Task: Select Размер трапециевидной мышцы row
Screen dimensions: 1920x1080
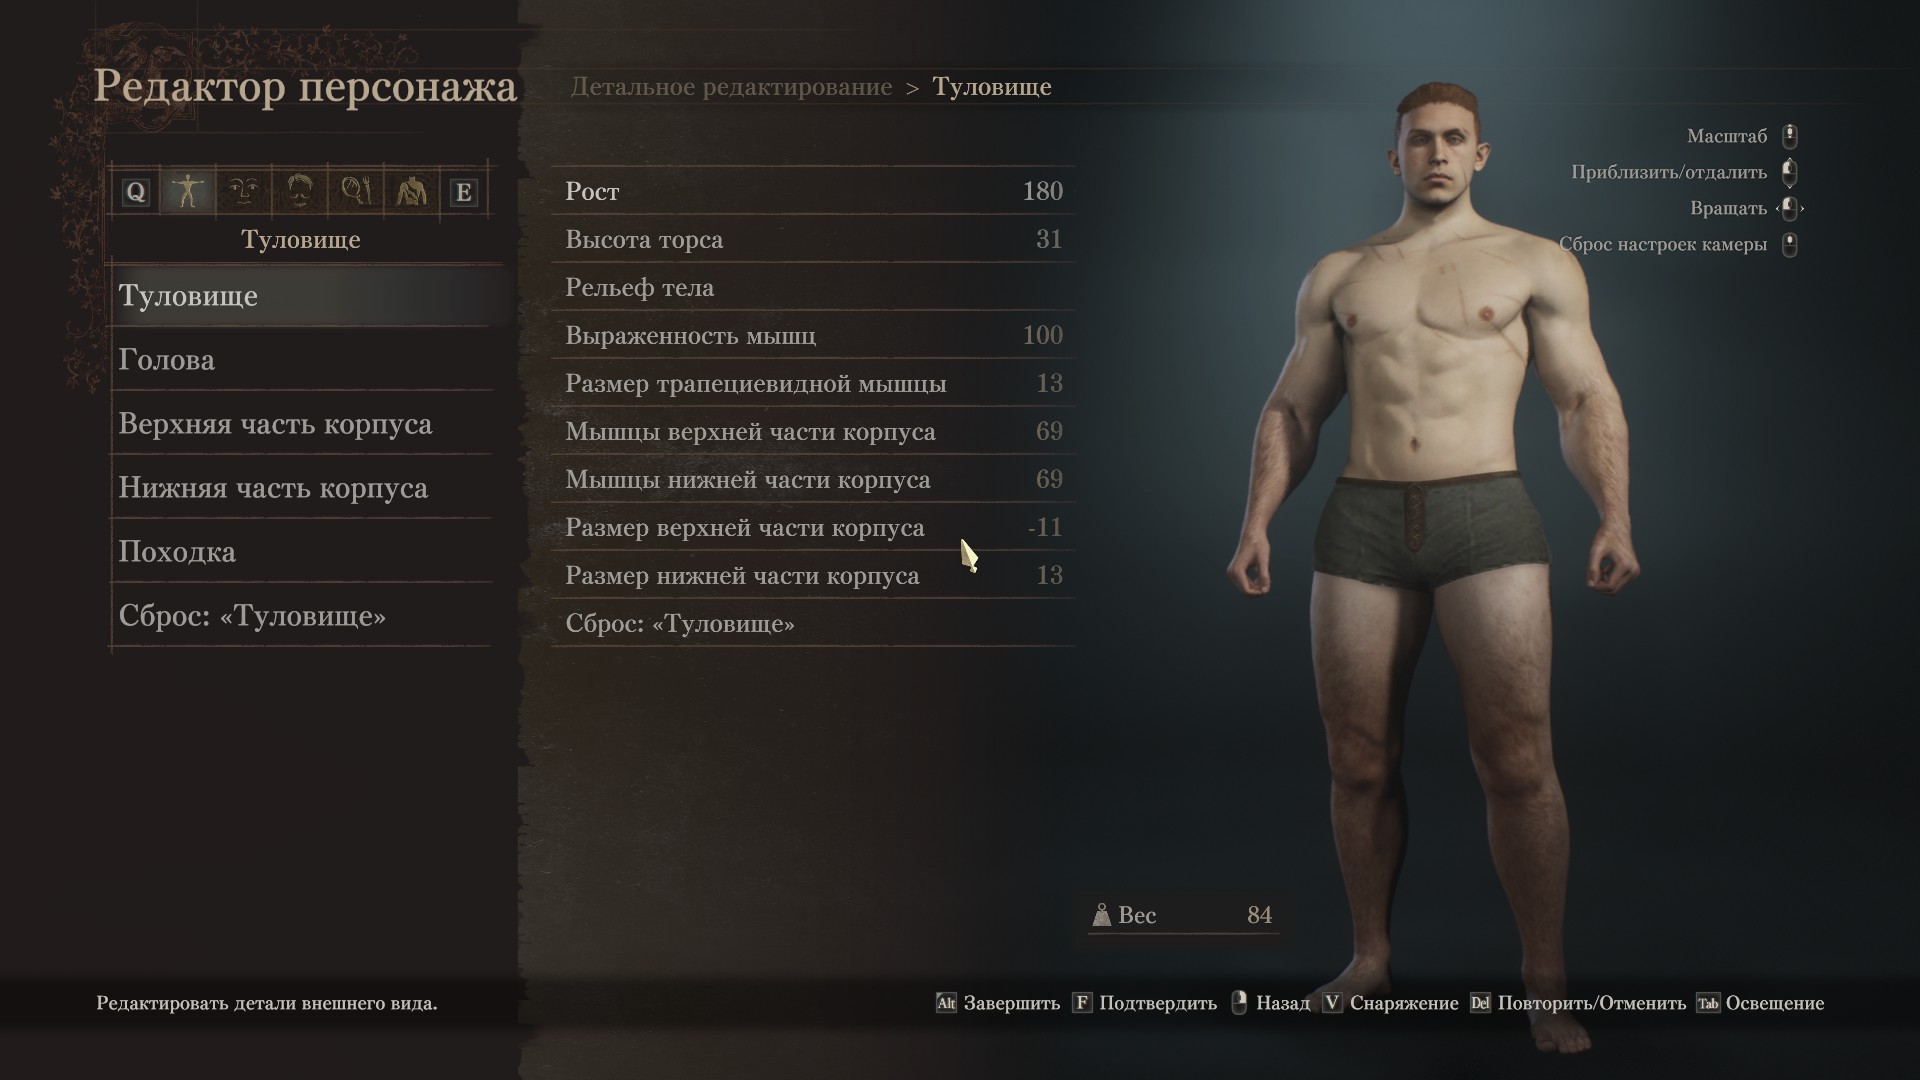Action: pyautogui.click(x=813, y=383)
